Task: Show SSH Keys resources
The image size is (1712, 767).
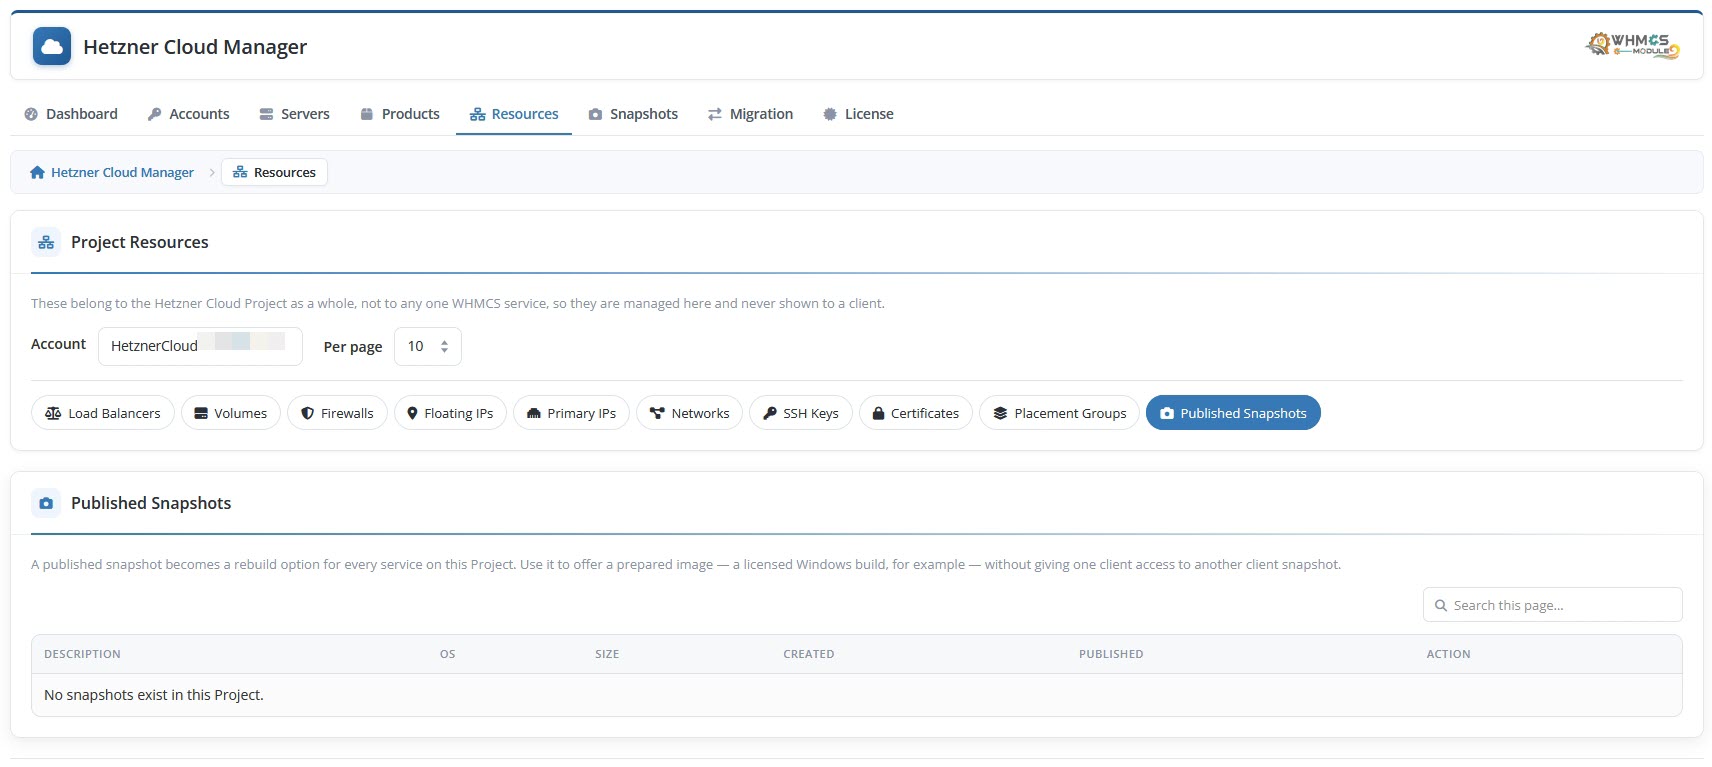Action: coord(801,413)
